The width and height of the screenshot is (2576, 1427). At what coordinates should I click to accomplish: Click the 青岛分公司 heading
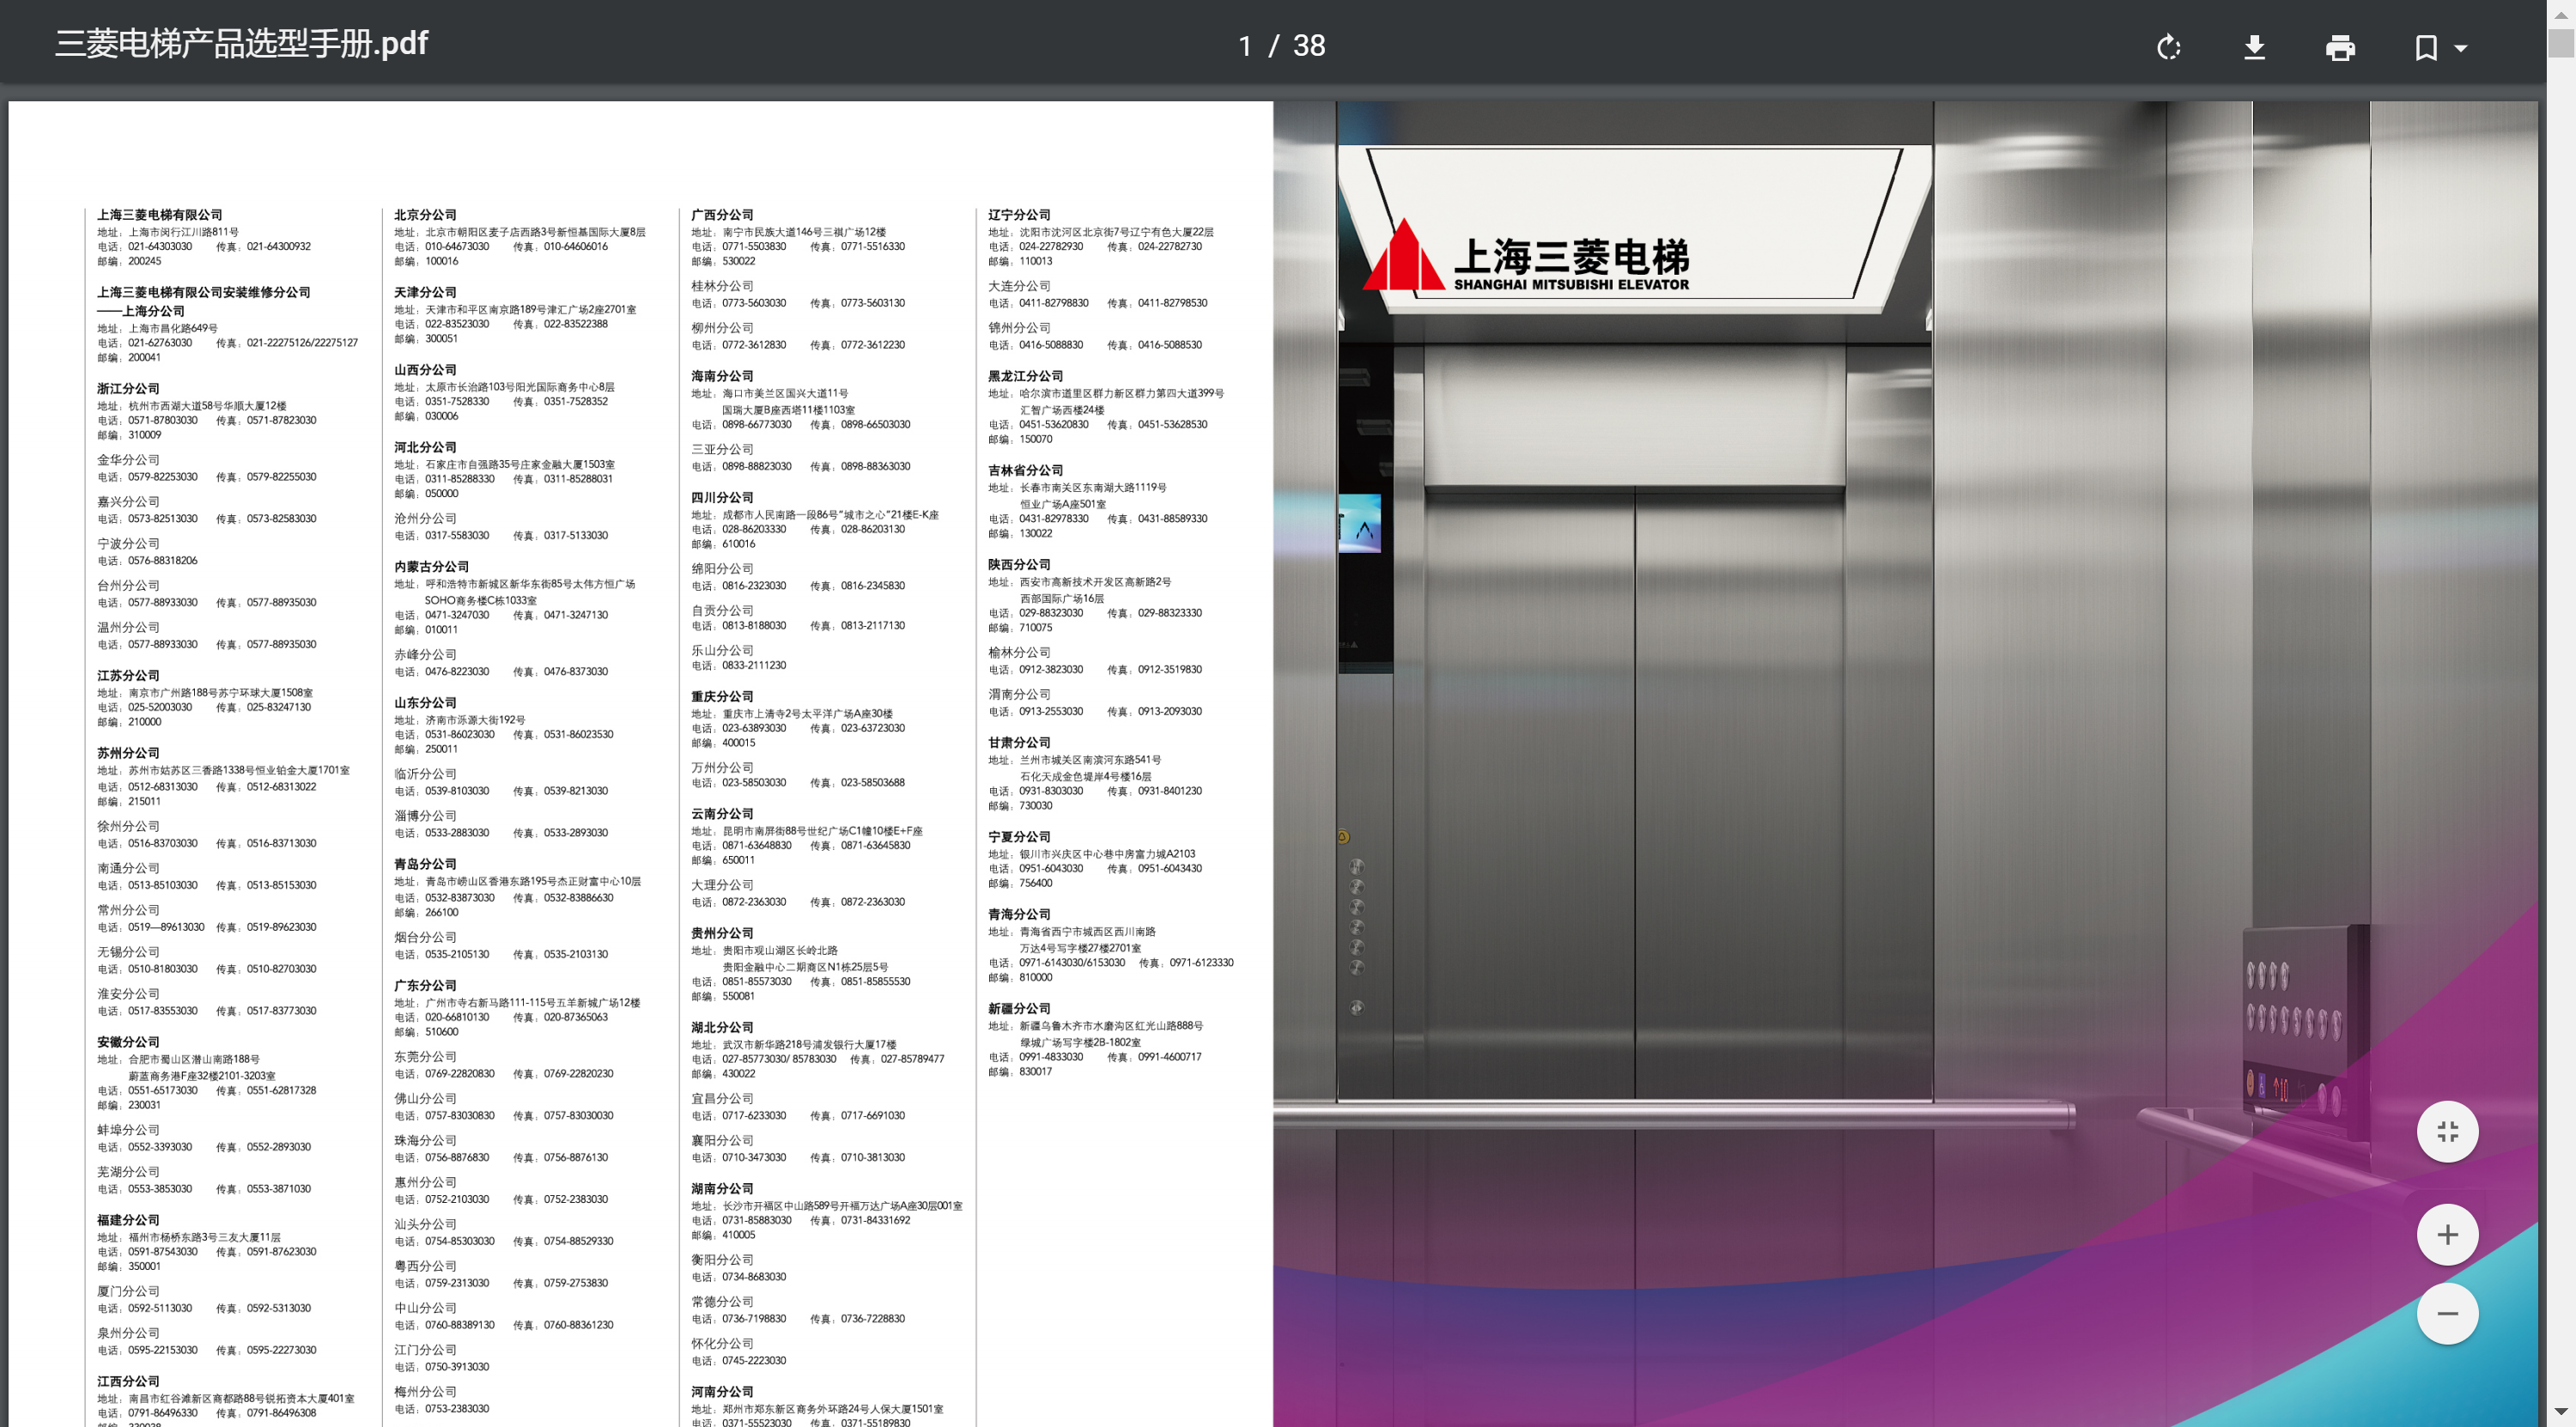click(x=425, y=864)
